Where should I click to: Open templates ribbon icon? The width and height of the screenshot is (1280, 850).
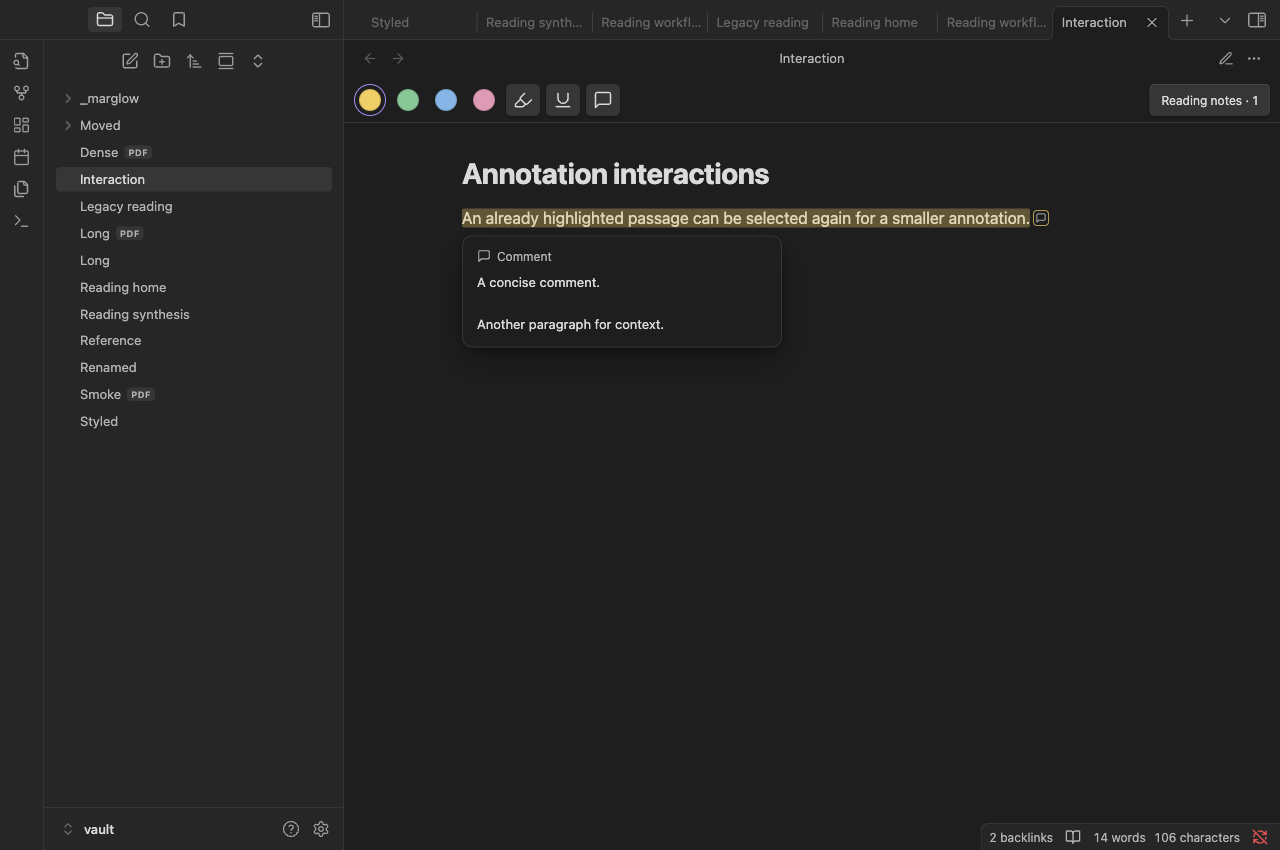tap(21, 189)
